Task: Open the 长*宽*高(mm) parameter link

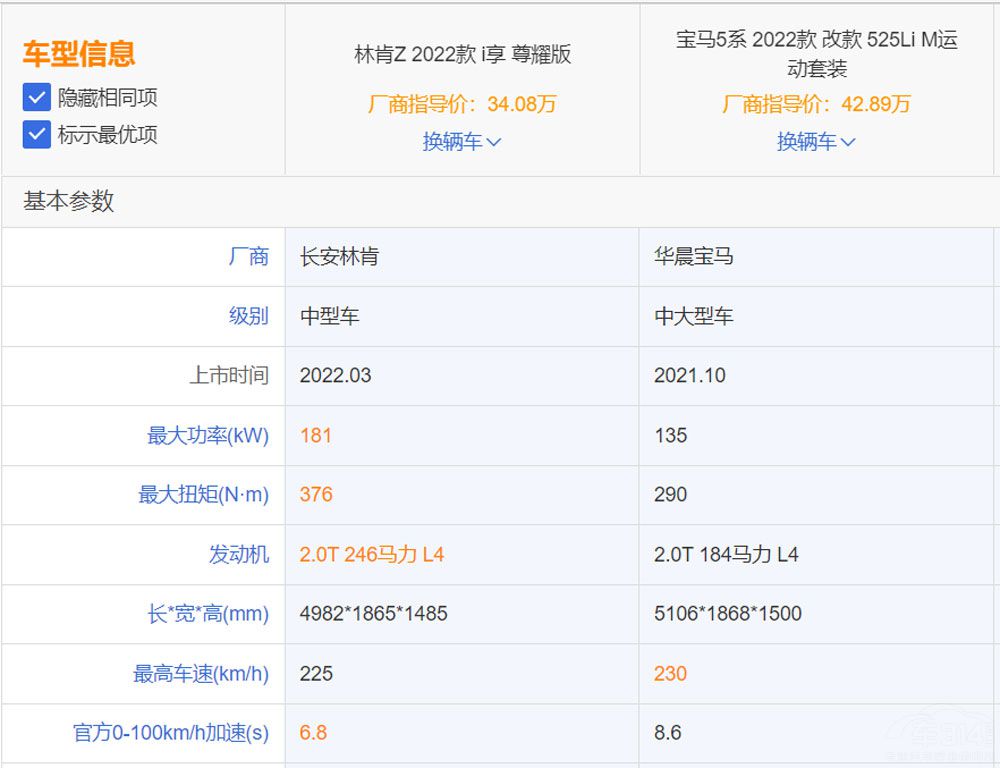Action: point(206,614)
